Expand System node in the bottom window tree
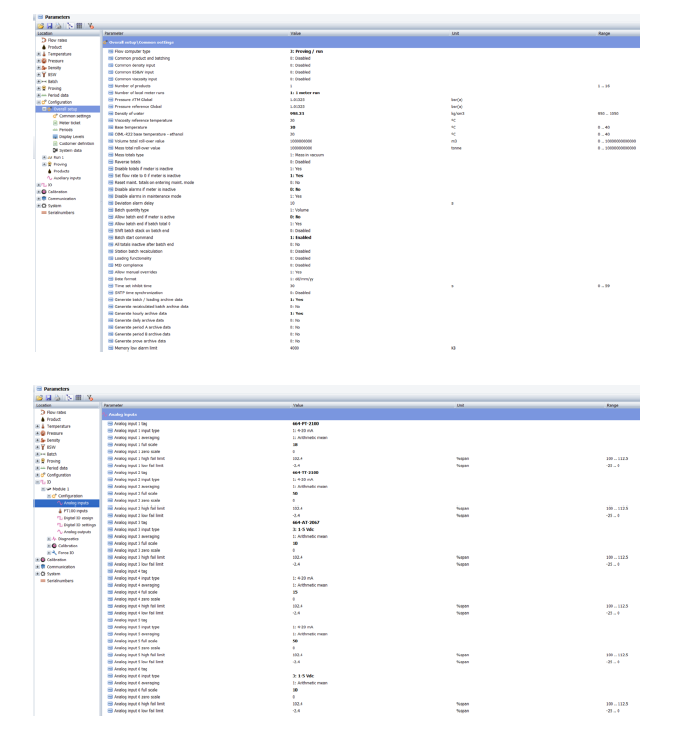This screenshot has height=733, width=690. (x=38, y=574)
